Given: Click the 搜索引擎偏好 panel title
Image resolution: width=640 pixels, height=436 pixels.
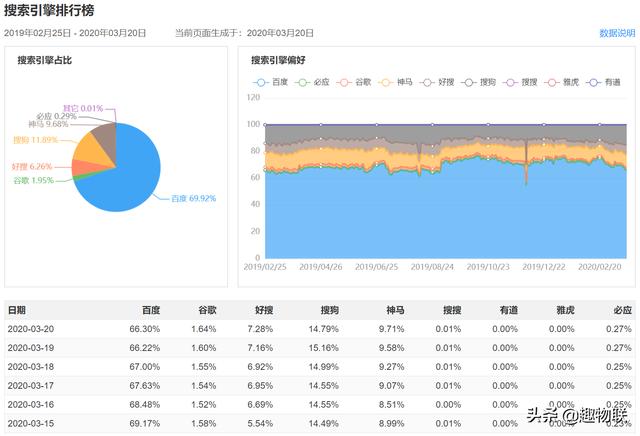Looking at the screenshot, I should point(278,60).
